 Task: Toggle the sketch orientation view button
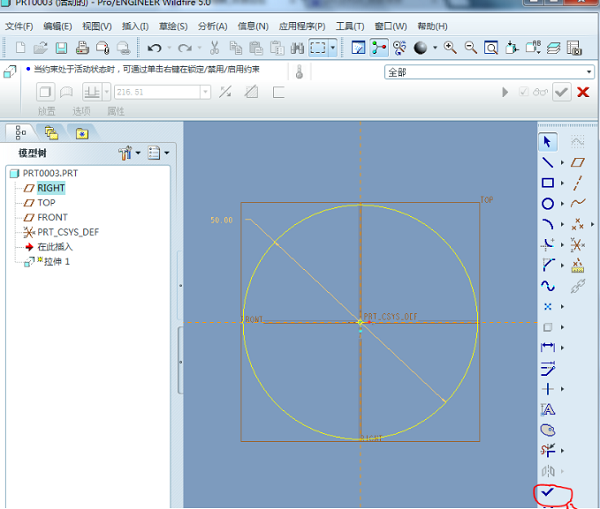(358, 47)
